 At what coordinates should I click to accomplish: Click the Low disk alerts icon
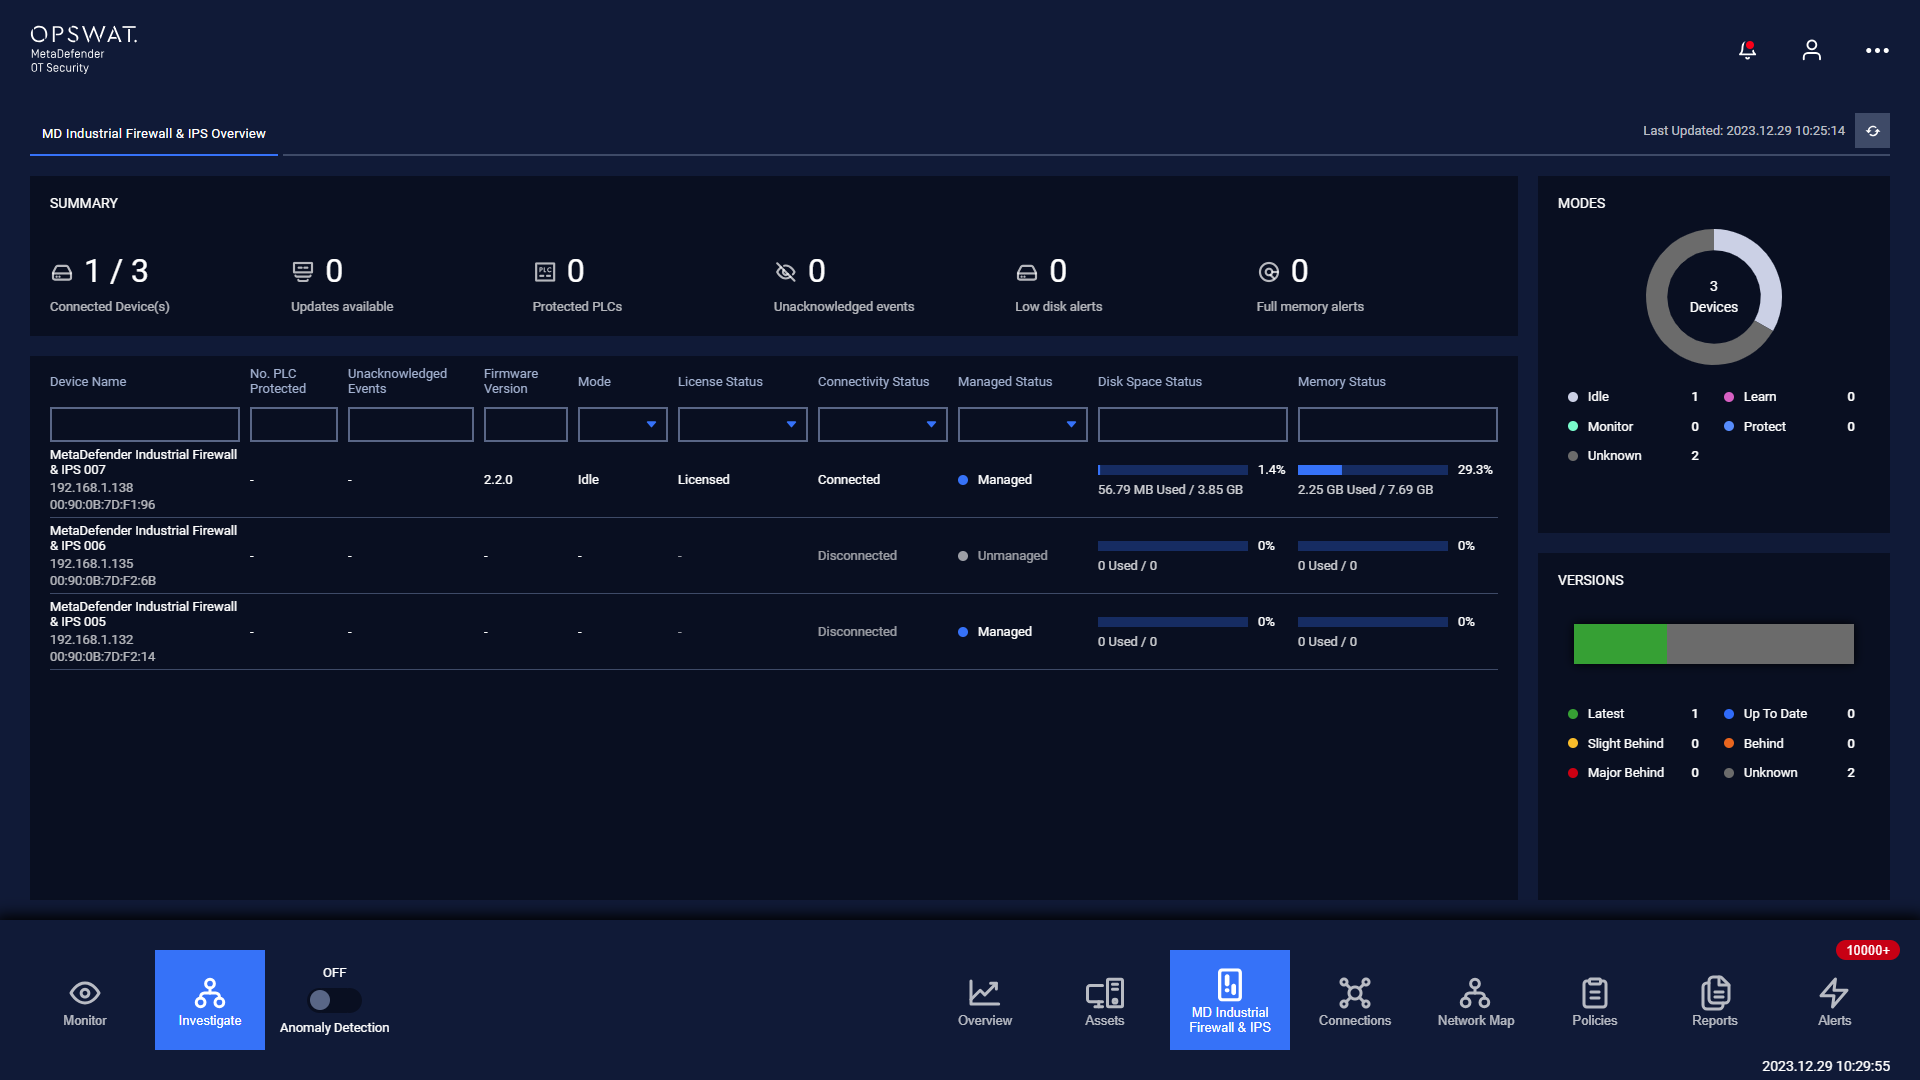[x=1027, y=272]
